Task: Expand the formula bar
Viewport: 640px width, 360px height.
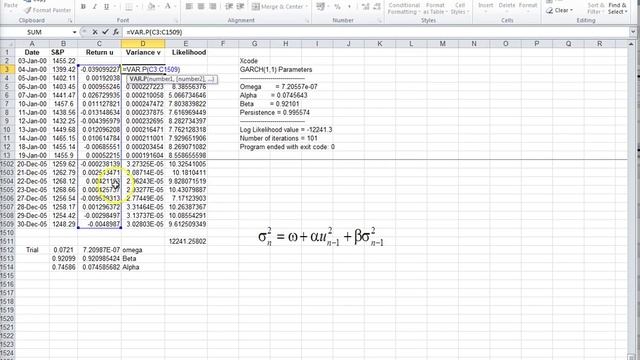Action: (x=633, y=32)
